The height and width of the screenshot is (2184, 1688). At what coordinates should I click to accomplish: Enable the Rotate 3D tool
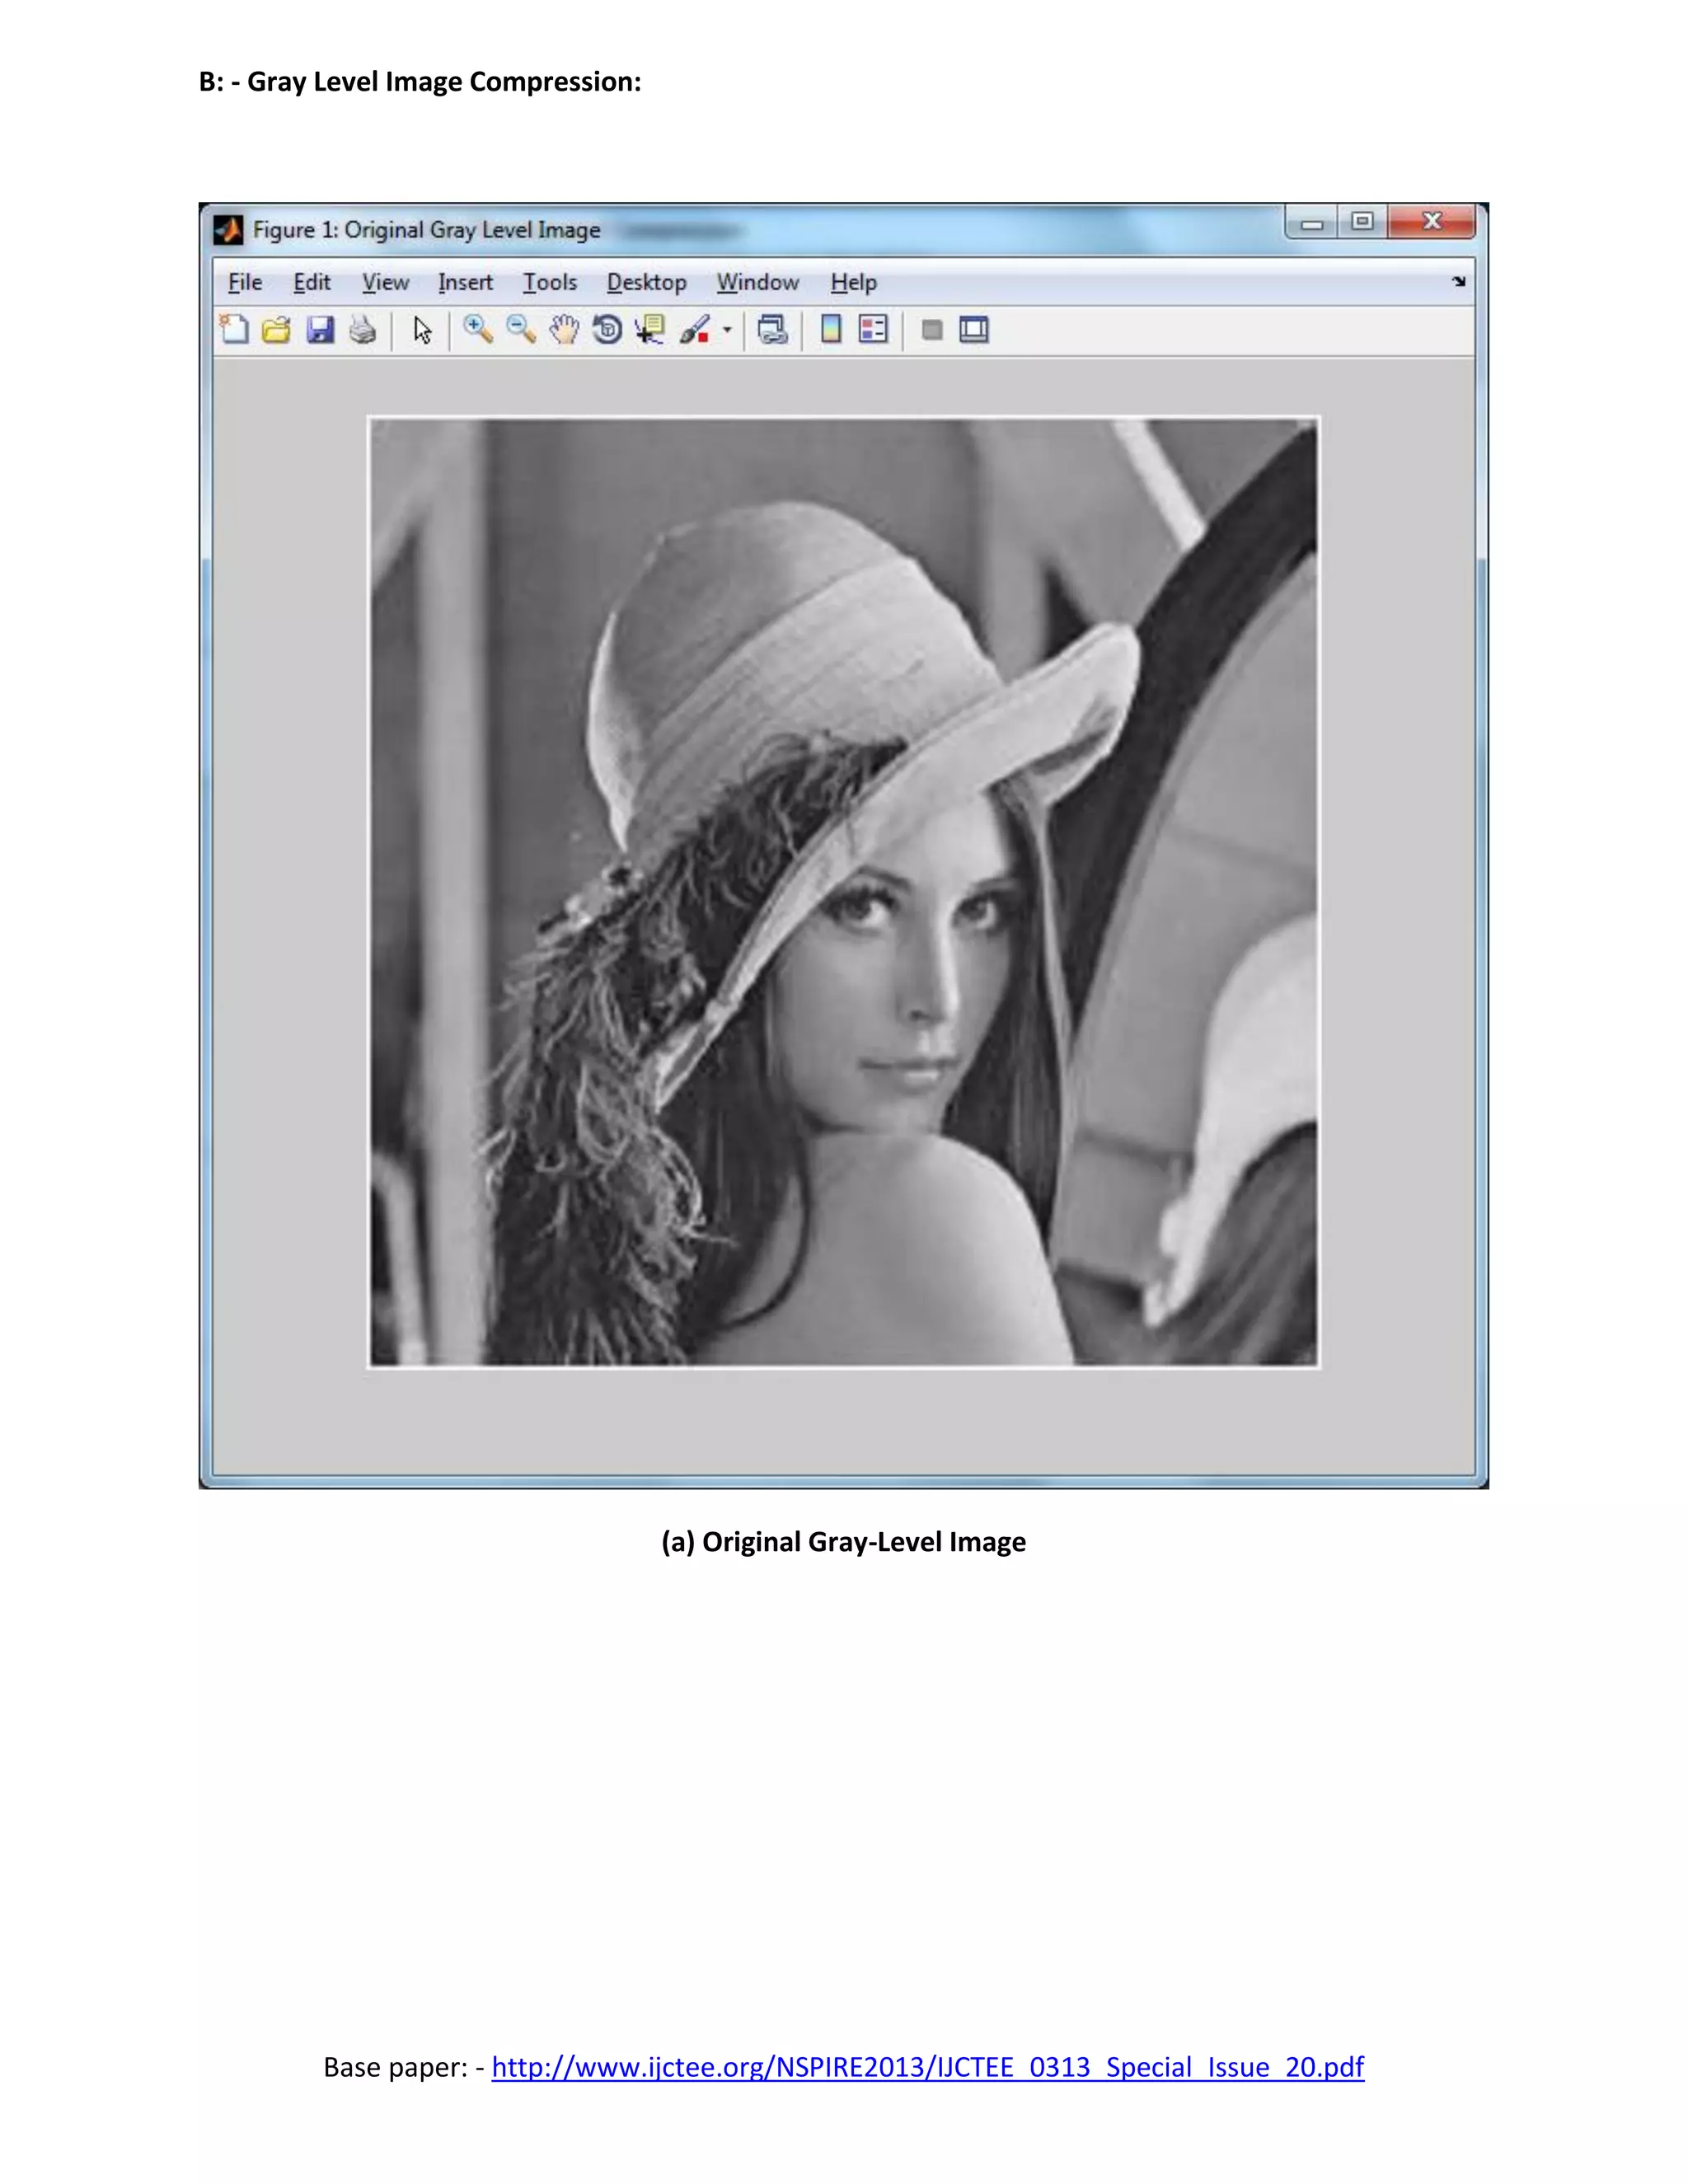pyautogui.click(x=607, y=330)
